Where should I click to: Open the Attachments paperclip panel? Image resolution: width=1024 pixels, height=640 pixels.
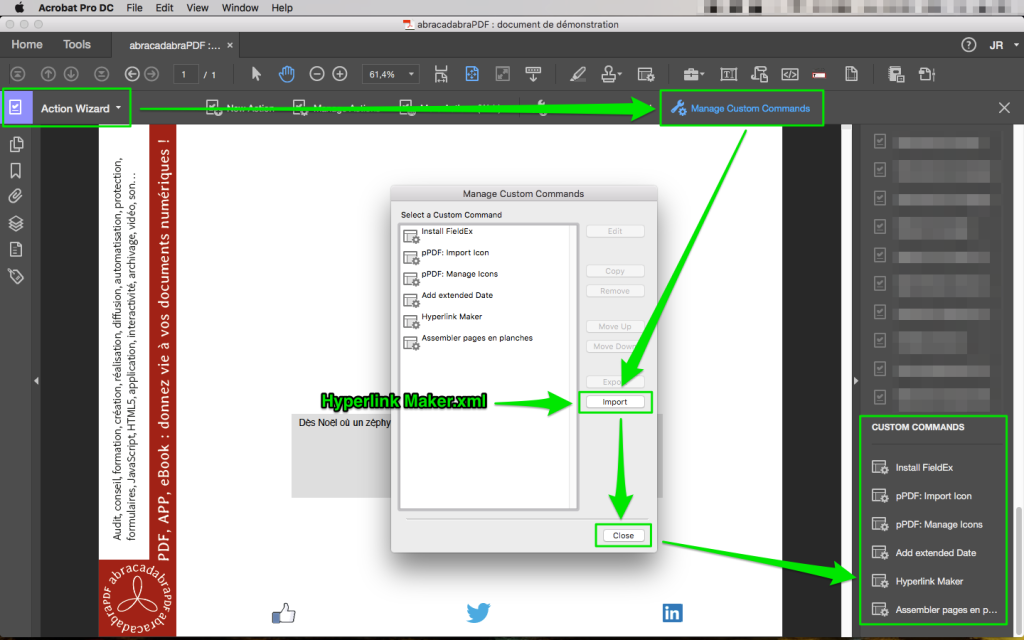coord(14,197)
